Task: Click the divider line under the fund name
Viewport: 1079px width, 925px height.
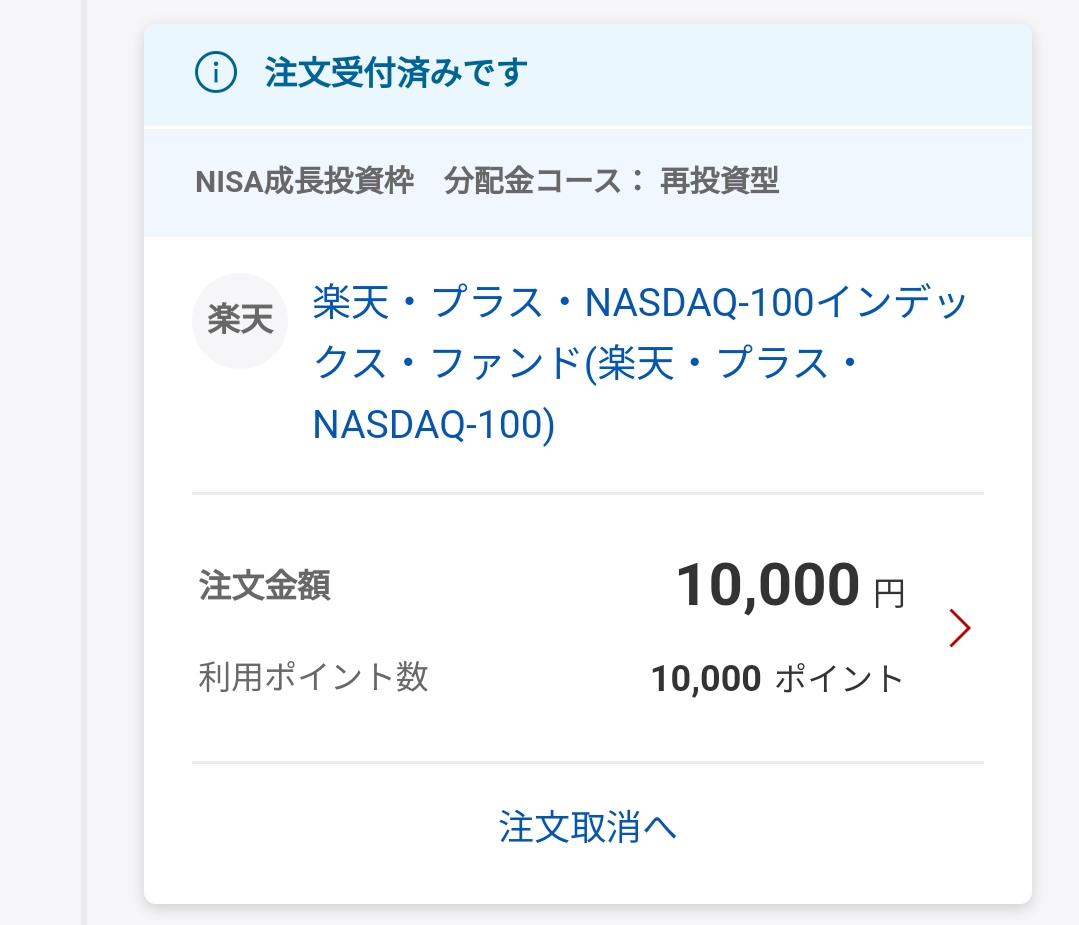Action: (588, 493)
